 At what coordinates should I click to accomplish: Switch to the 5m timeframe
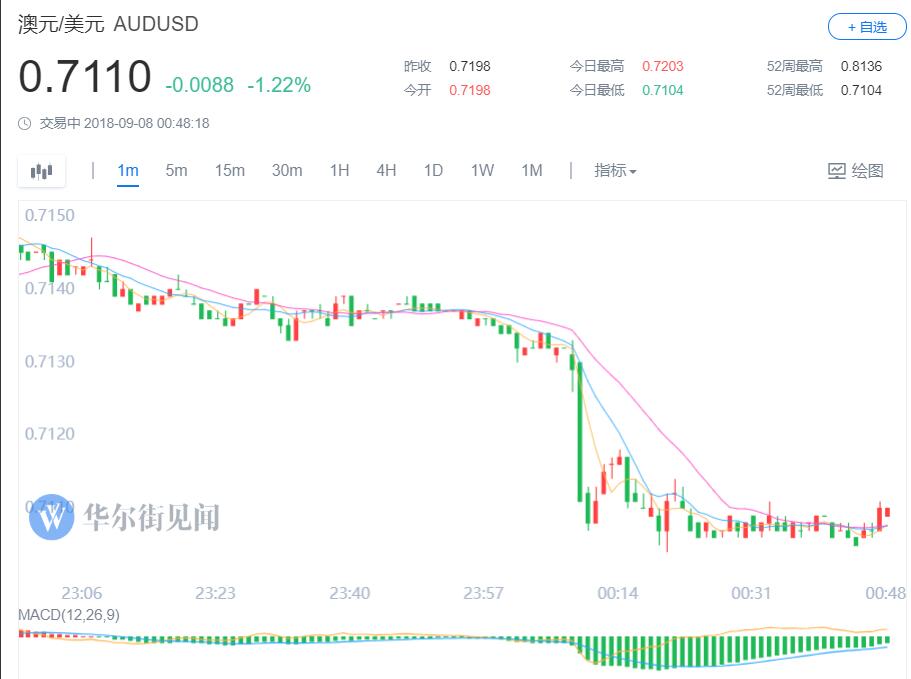pos(176,171)
